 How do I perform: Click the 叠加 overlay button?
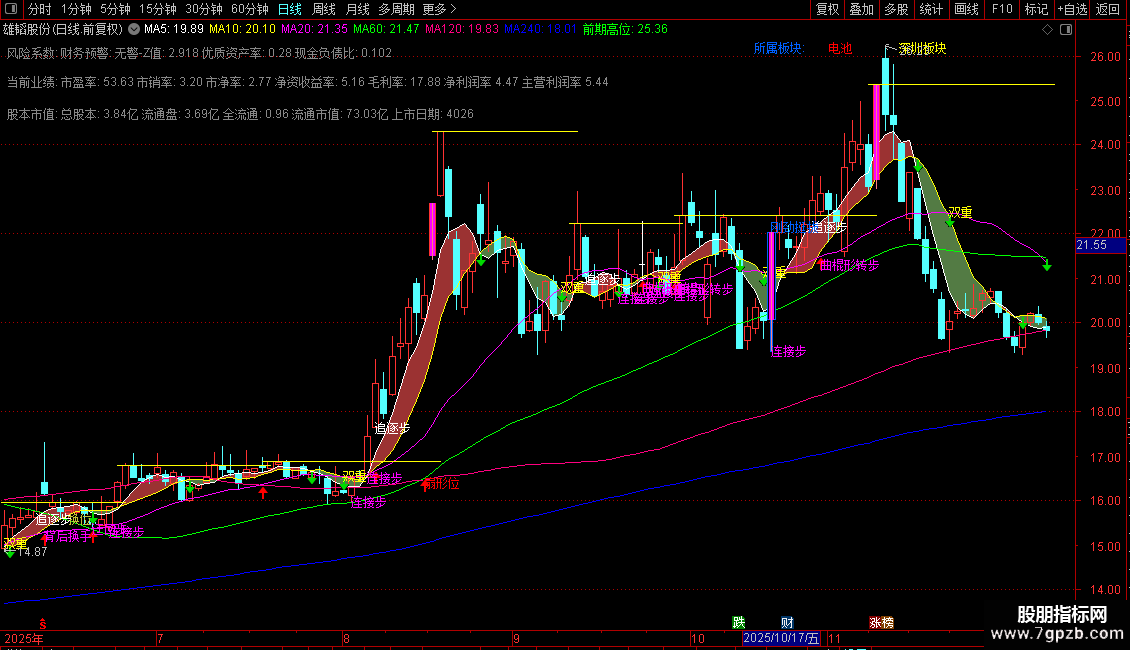point(862,9)
